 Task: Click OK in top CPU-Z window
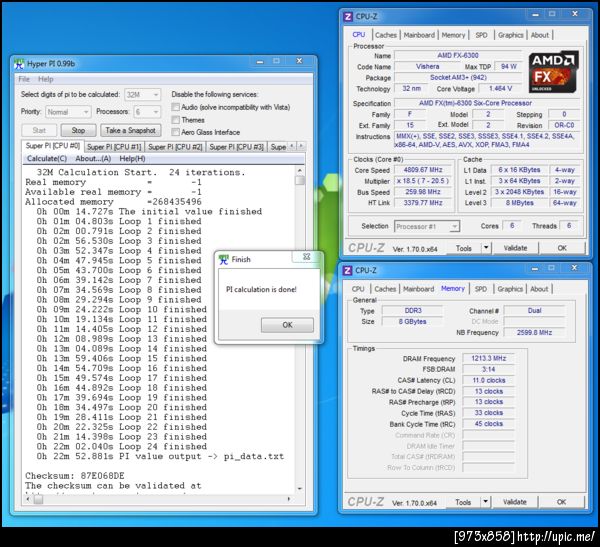pyautogui.click(x=562, y=248)
